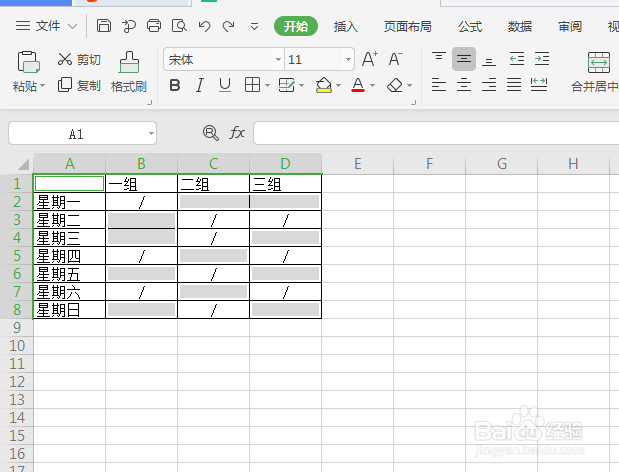
Task: Select cell containing 二组
Action: [214, 184]
